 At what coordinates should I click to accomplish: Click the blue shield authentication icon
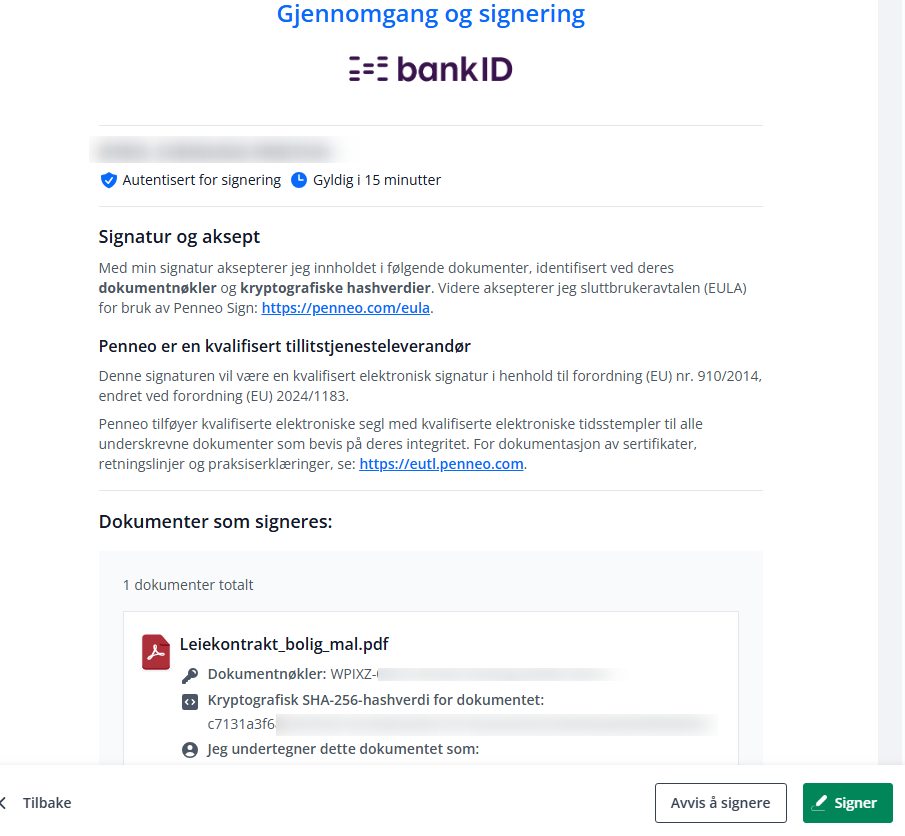[109, 180]
